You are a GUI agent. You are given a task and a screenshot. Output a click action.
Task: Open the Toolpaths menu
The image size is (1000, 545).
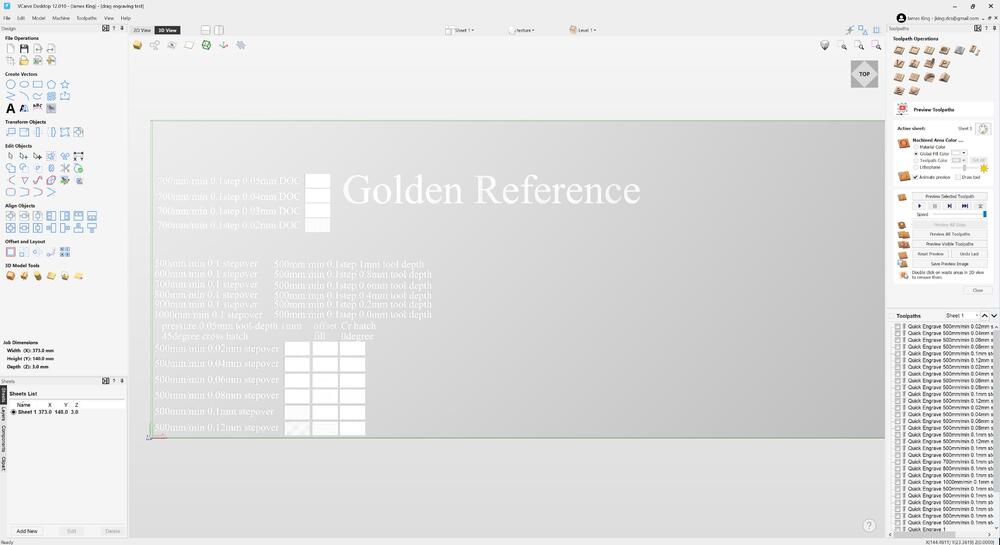[x=87, y=18]
